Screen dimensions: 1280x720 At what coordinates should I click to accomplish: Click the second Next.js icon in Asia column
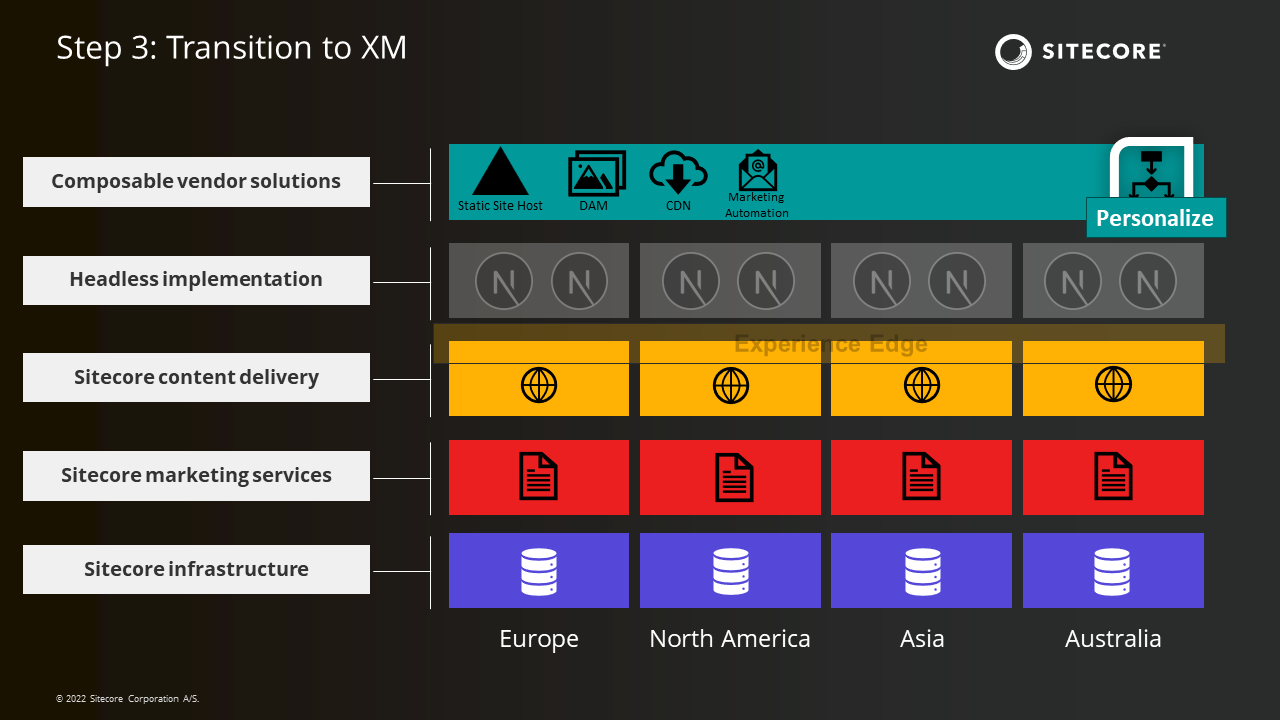click(x=957, y=281)
